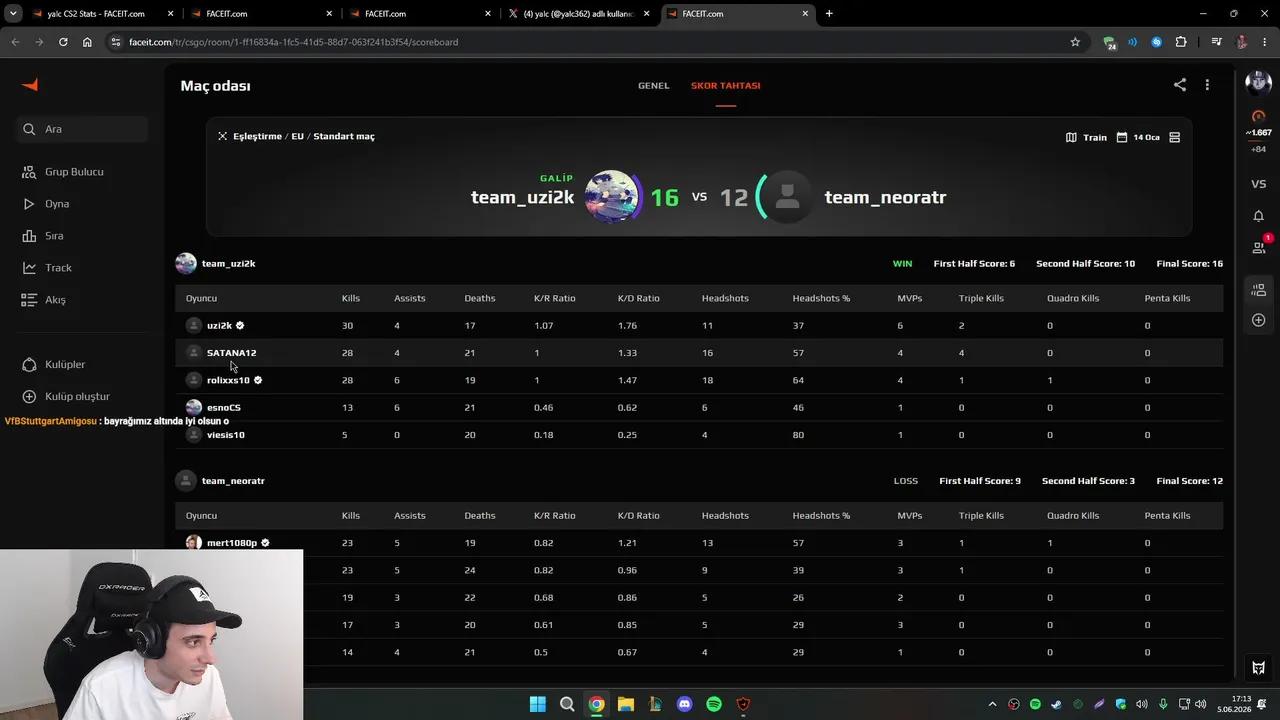Open the Chrome extensions puzzle menu
The width and height of the screenshot is (1280, 720).
(1181, 42)
